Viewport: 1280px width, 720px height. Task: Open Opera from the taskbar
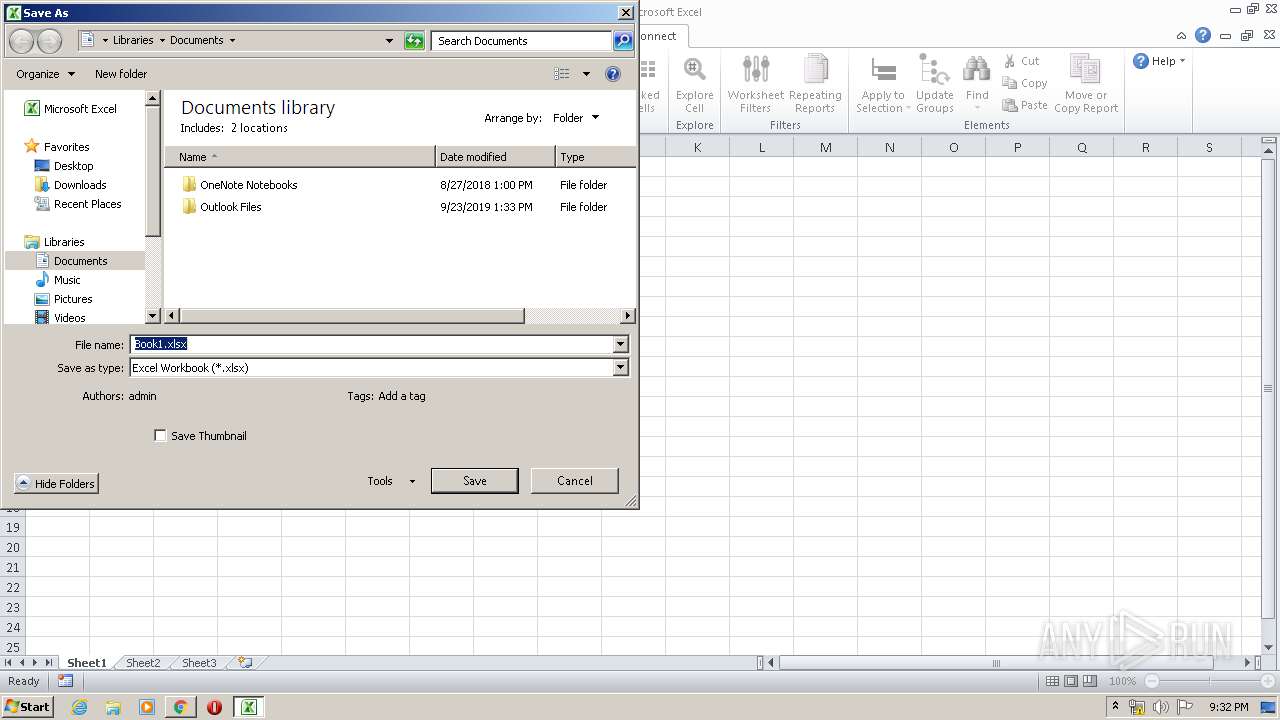coord(214,707)
